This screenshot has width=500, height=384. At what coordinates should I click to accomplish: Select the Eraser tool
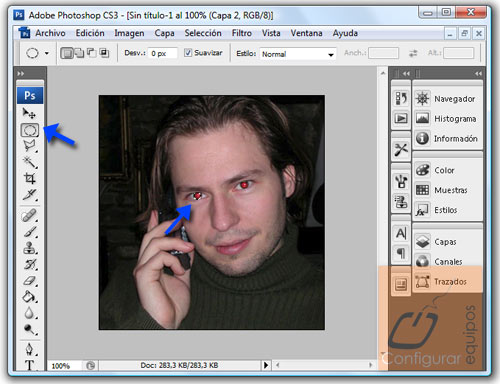[x=30, y=280]
